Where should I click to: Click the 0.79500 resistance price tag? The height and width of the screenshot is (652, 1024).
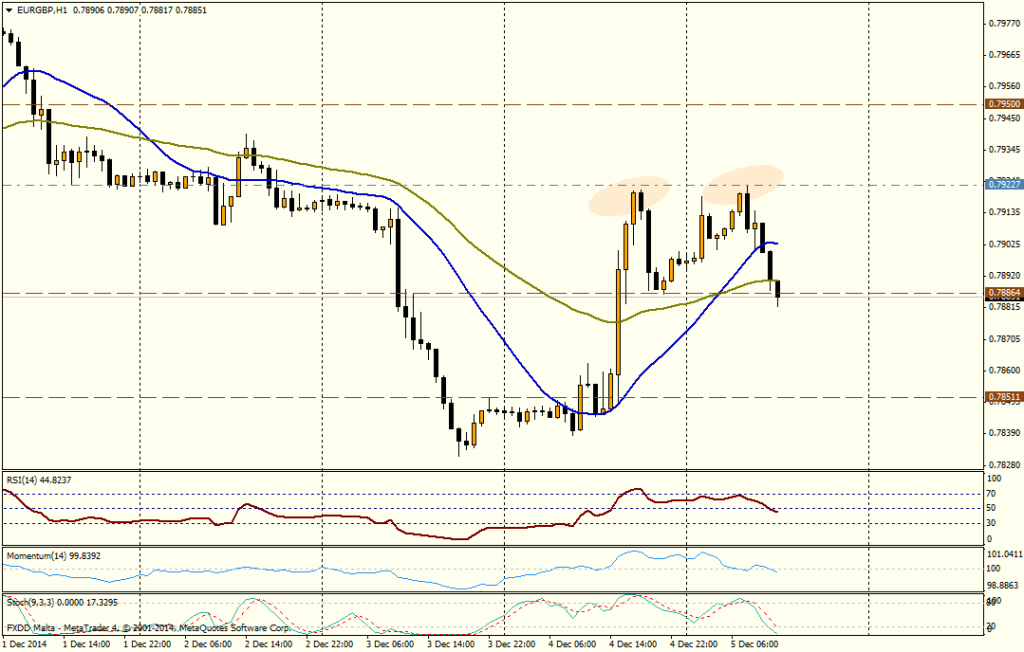pyautogui.click(x=1000, y=104)
